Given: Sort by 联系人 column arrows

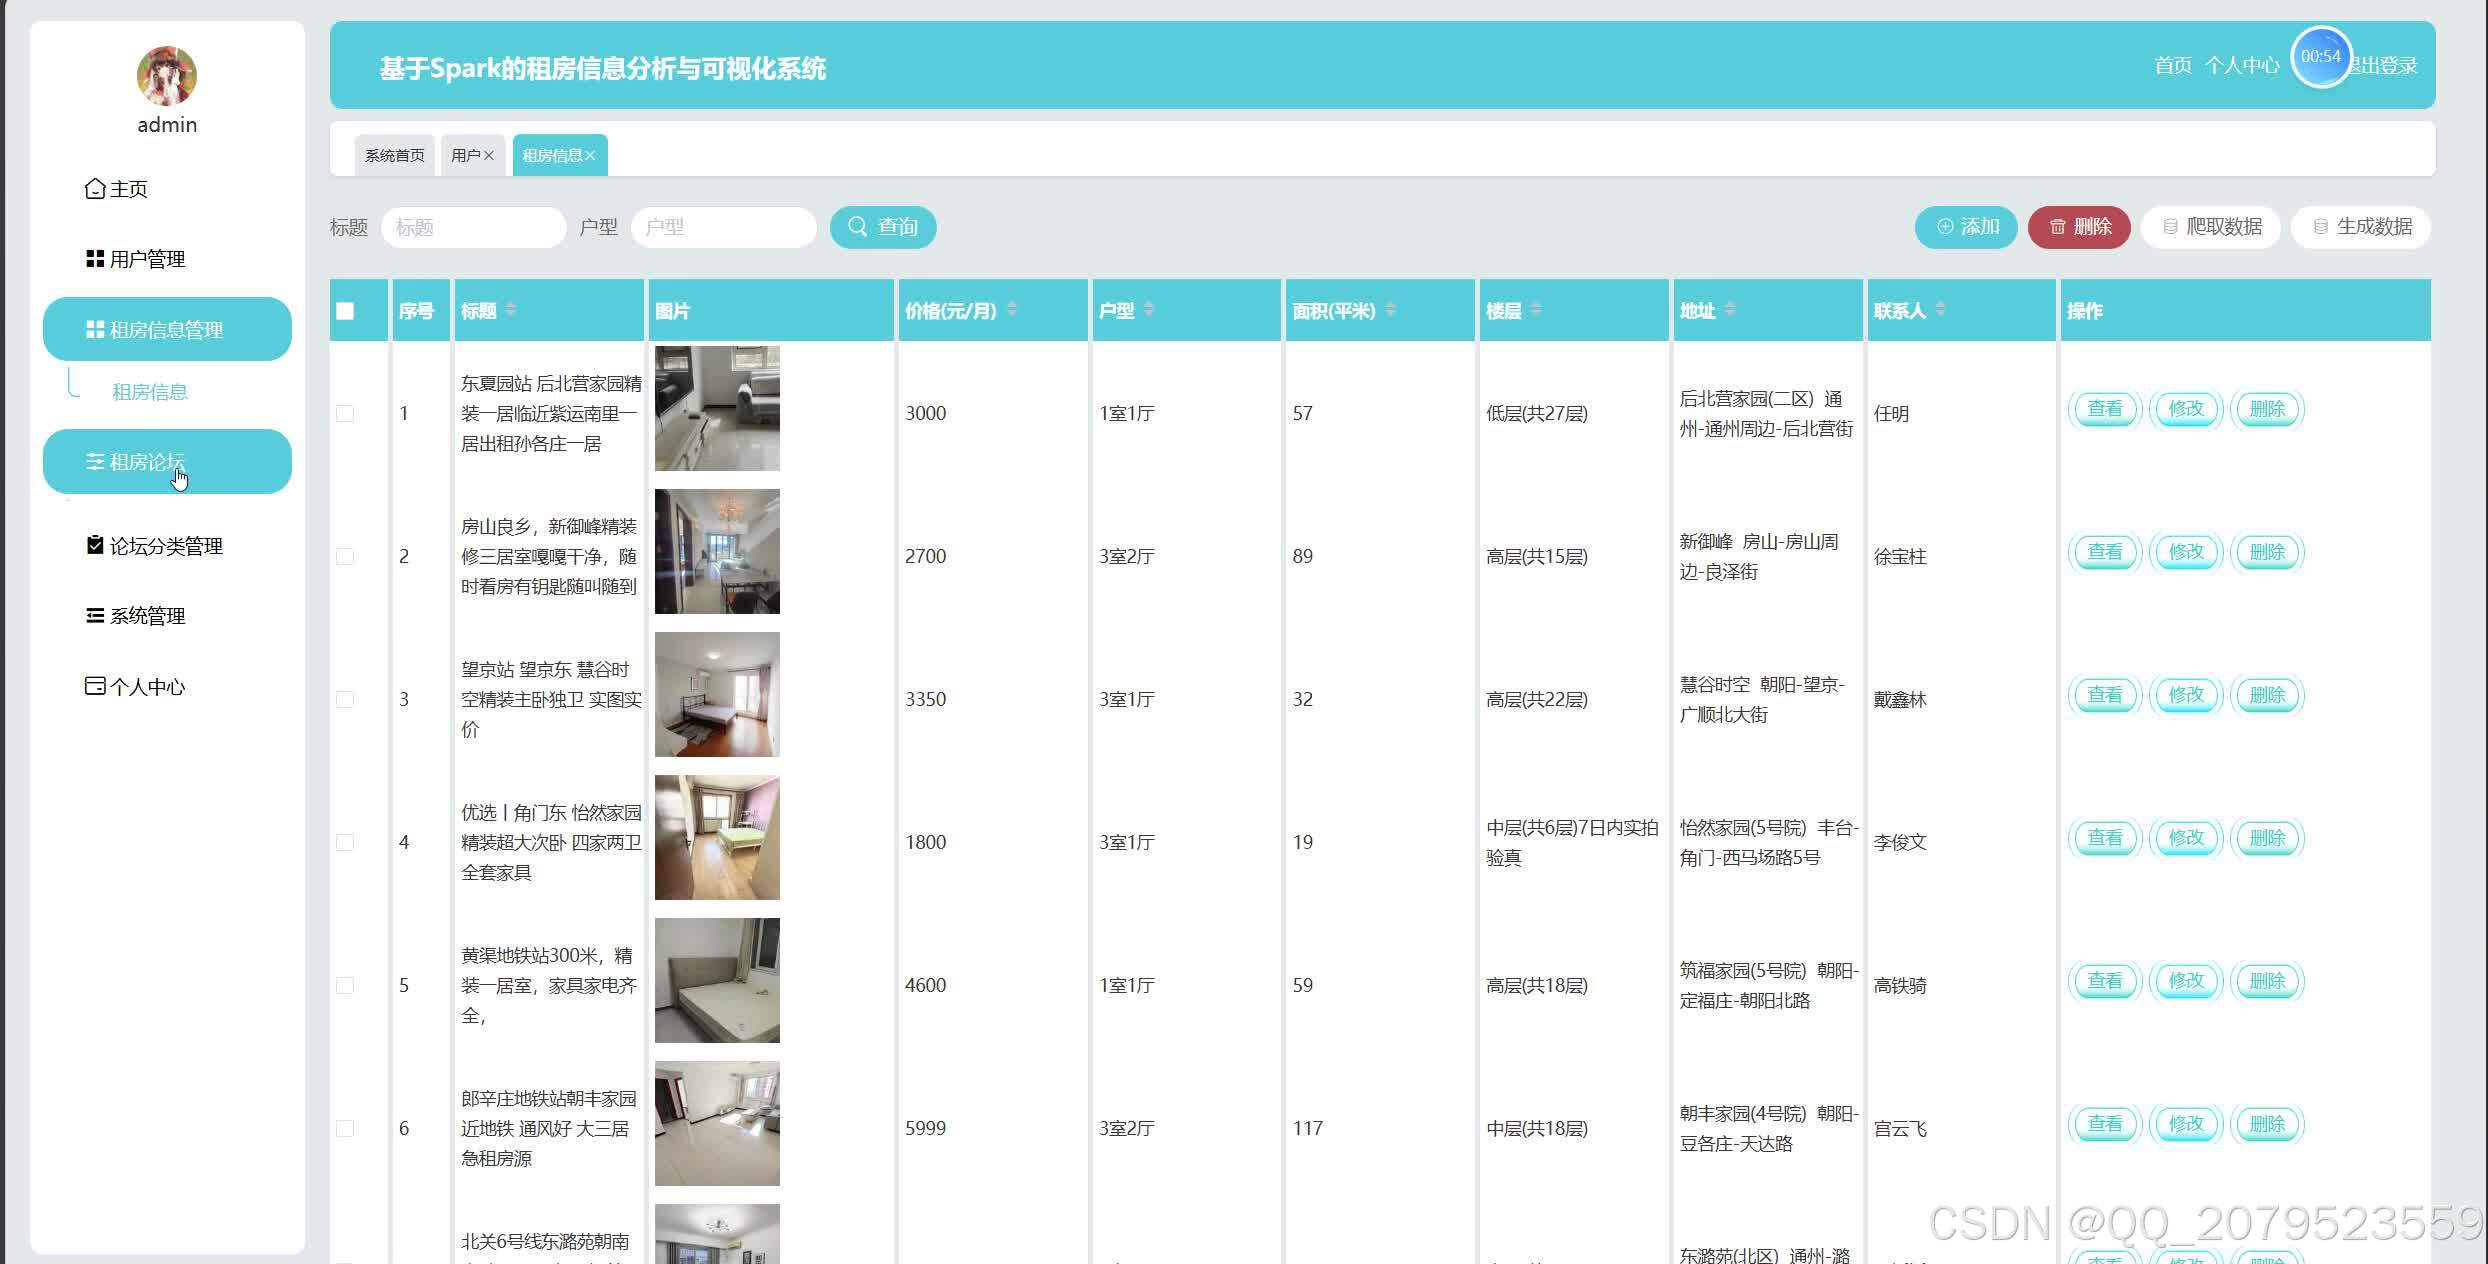Looking at the screenshot, I should [1940, 310].
